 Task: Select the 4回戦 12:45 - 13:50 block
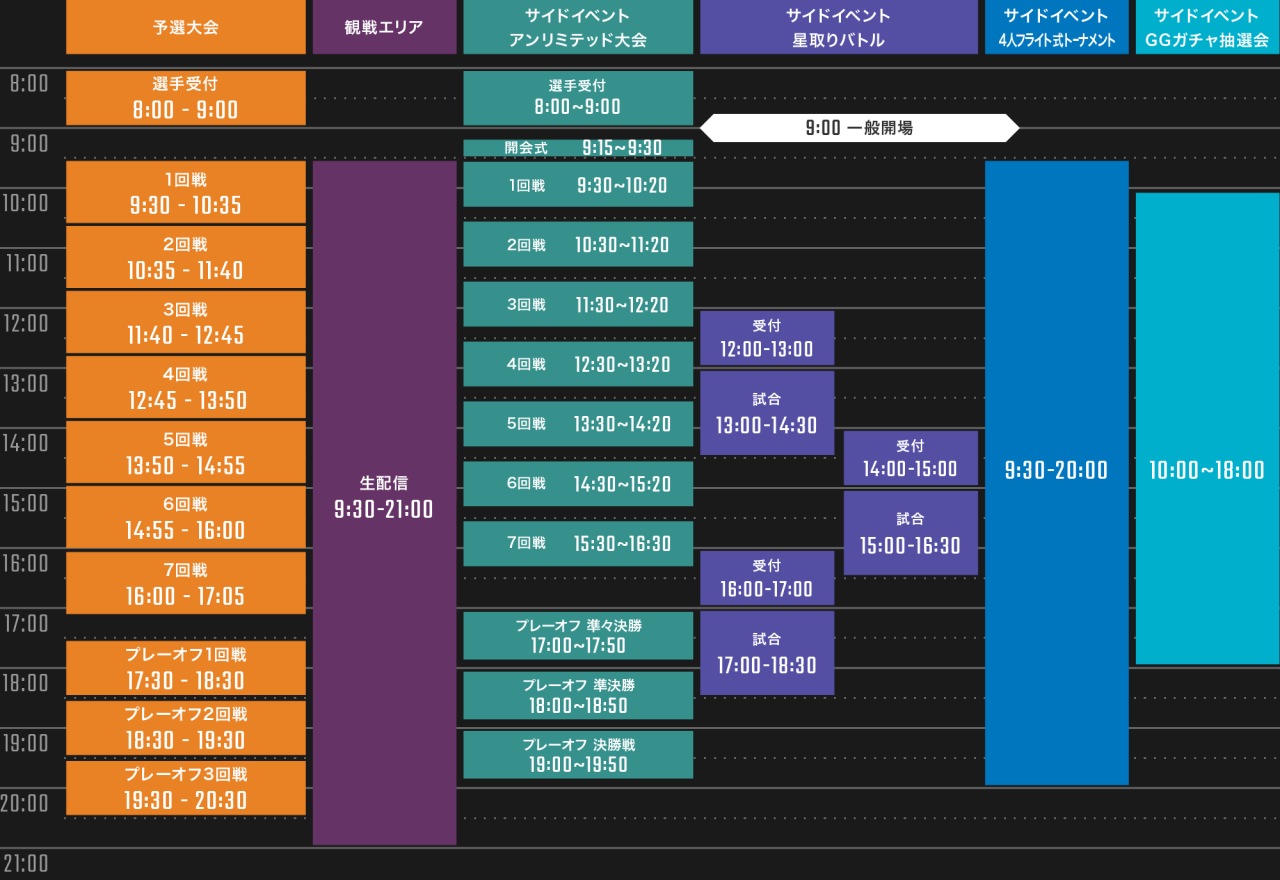185,387
